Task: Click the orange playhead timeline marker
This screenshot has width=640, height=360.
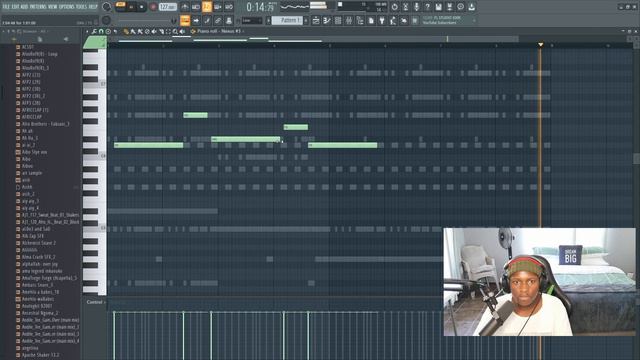Action: (x=540, y=44)
